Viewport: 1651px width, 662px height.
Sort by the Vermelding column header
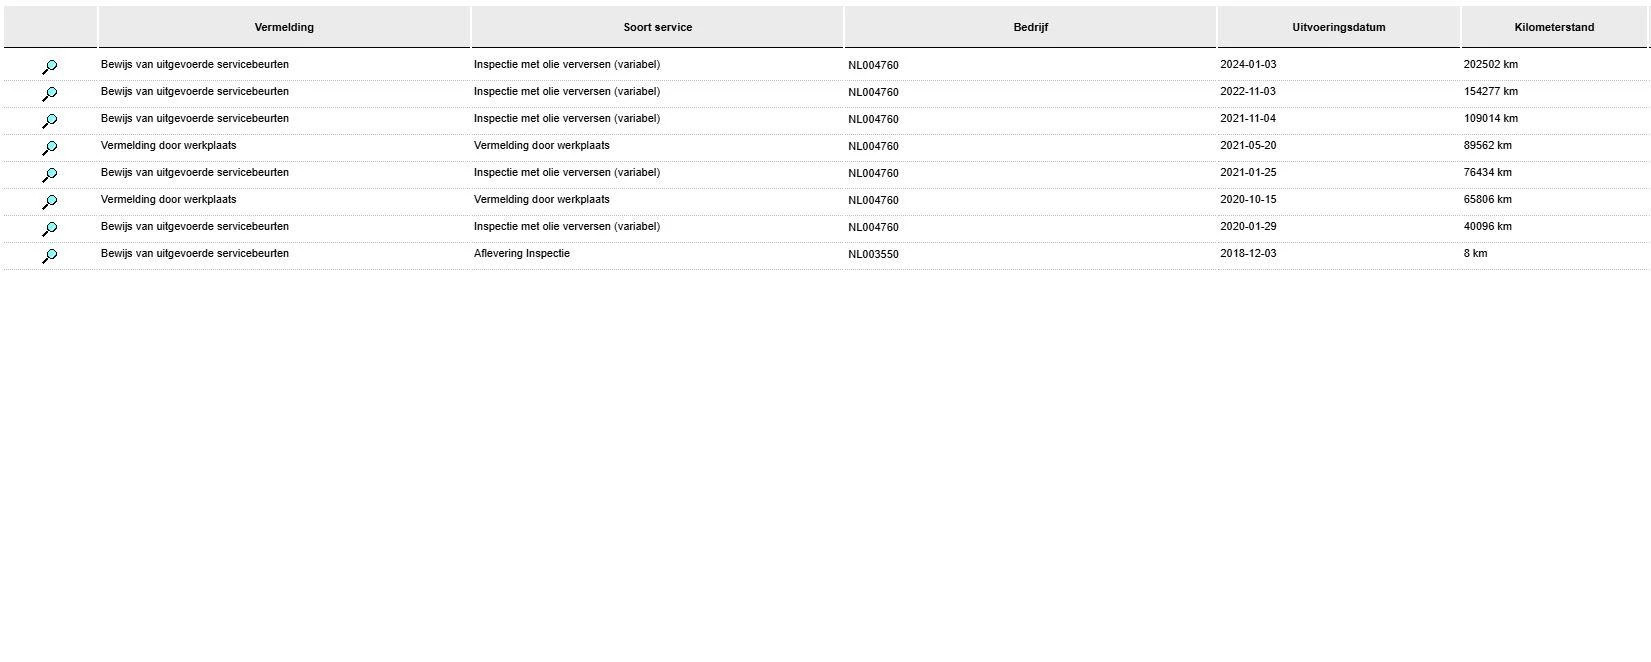pos(284,27)
